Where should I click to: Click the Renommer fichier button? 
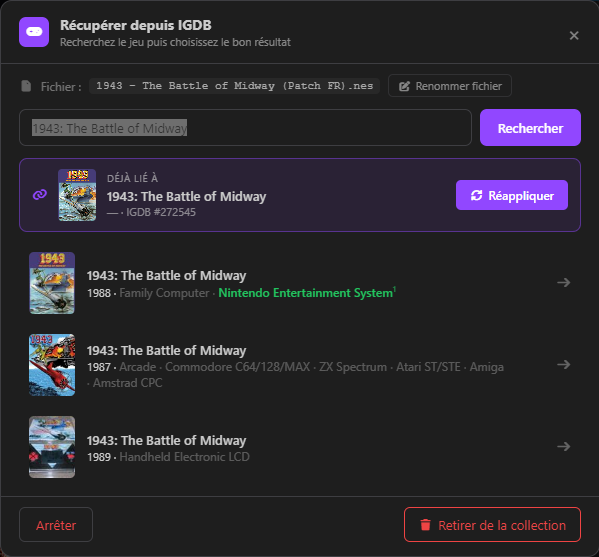450,86
